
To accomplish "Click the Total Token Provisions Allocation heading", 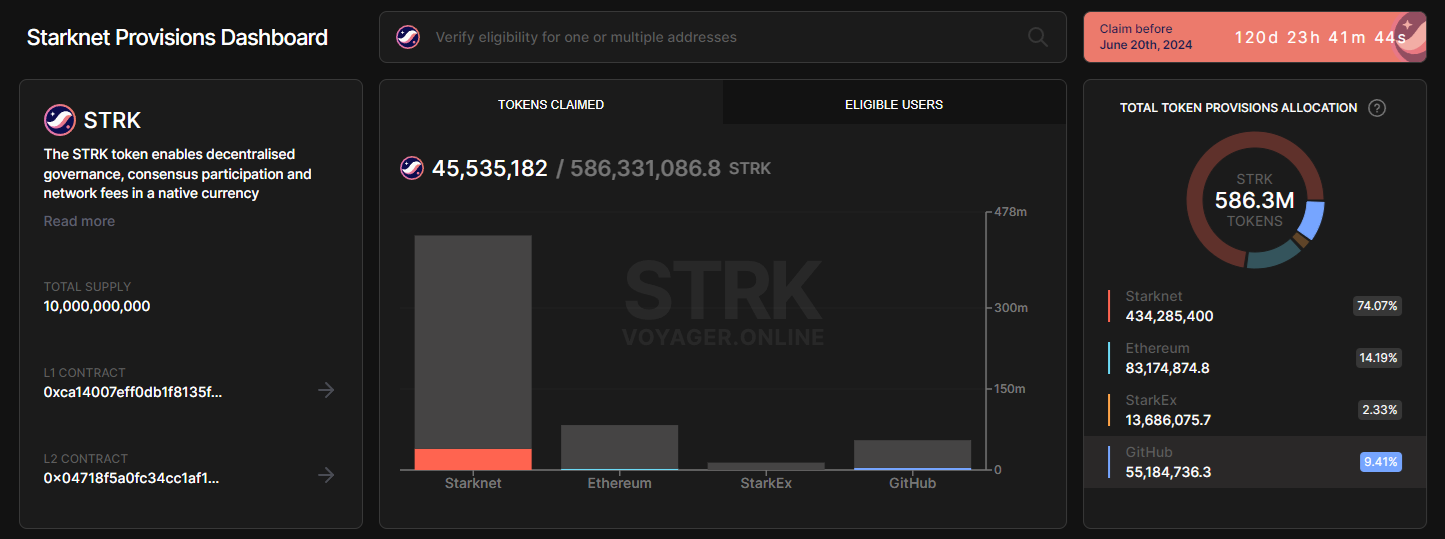I will point(1239,108).
